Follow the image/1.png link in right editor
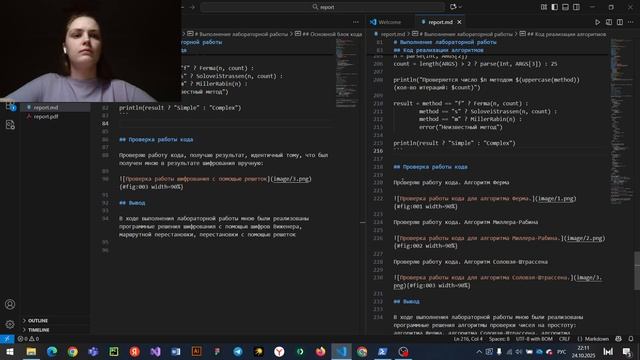Screen dimensions: 640x360 pyautogui.click(x=556, y=198)
